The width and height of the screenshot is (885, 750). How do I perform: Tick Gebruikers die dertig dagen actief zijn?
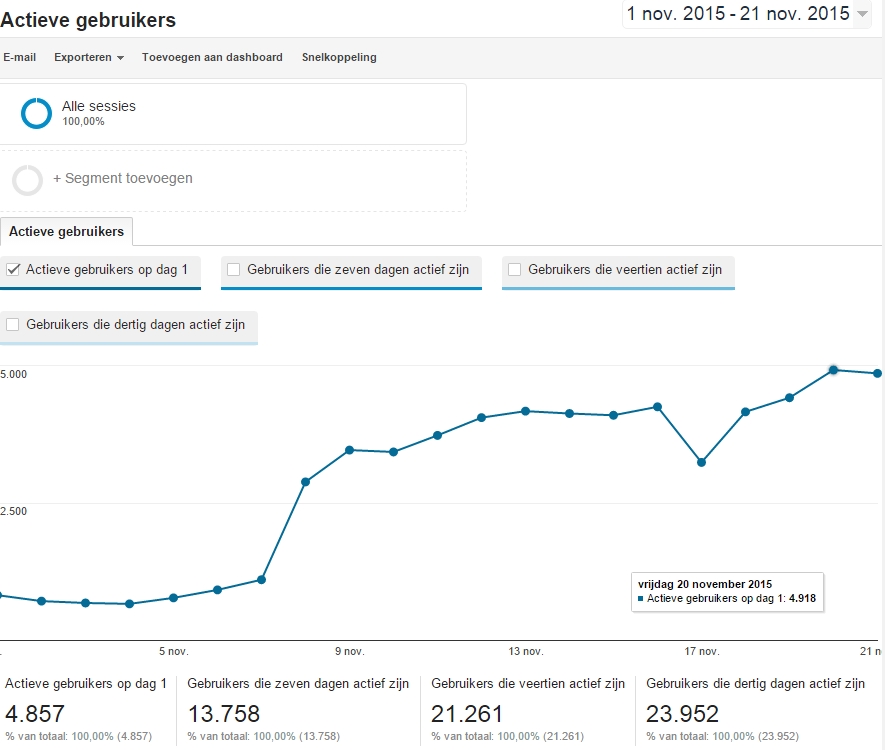pos(13,324)
